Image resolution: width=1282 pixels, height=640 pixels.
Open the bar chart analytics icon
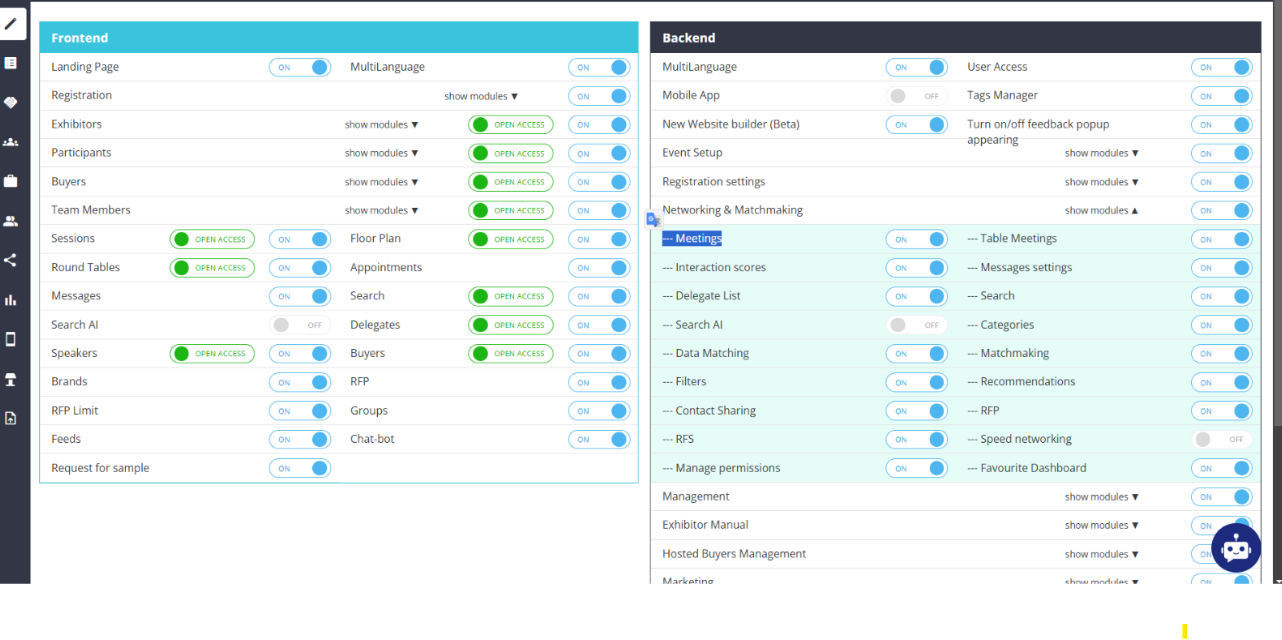coord(11,300)
